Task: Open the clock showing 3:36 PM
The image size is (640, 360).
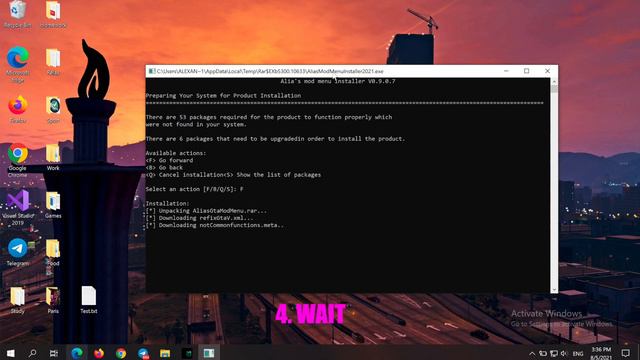Action: coord(601,353)
